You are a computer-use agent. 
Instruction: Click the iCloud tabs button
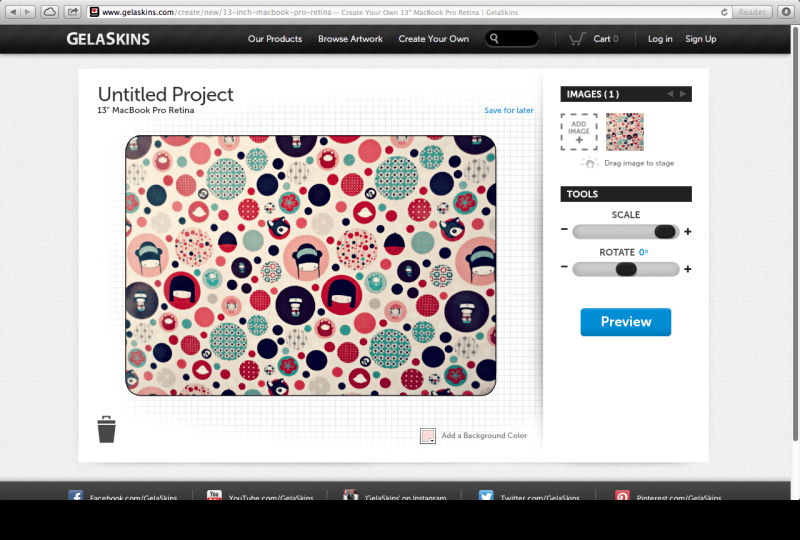[49, 11]
